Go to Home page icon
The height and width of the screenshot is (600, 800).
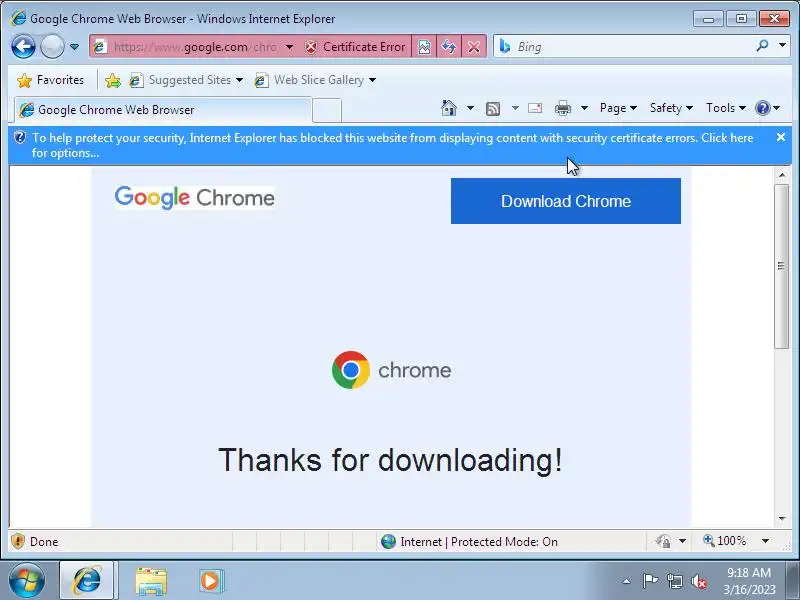click(449, 108)
